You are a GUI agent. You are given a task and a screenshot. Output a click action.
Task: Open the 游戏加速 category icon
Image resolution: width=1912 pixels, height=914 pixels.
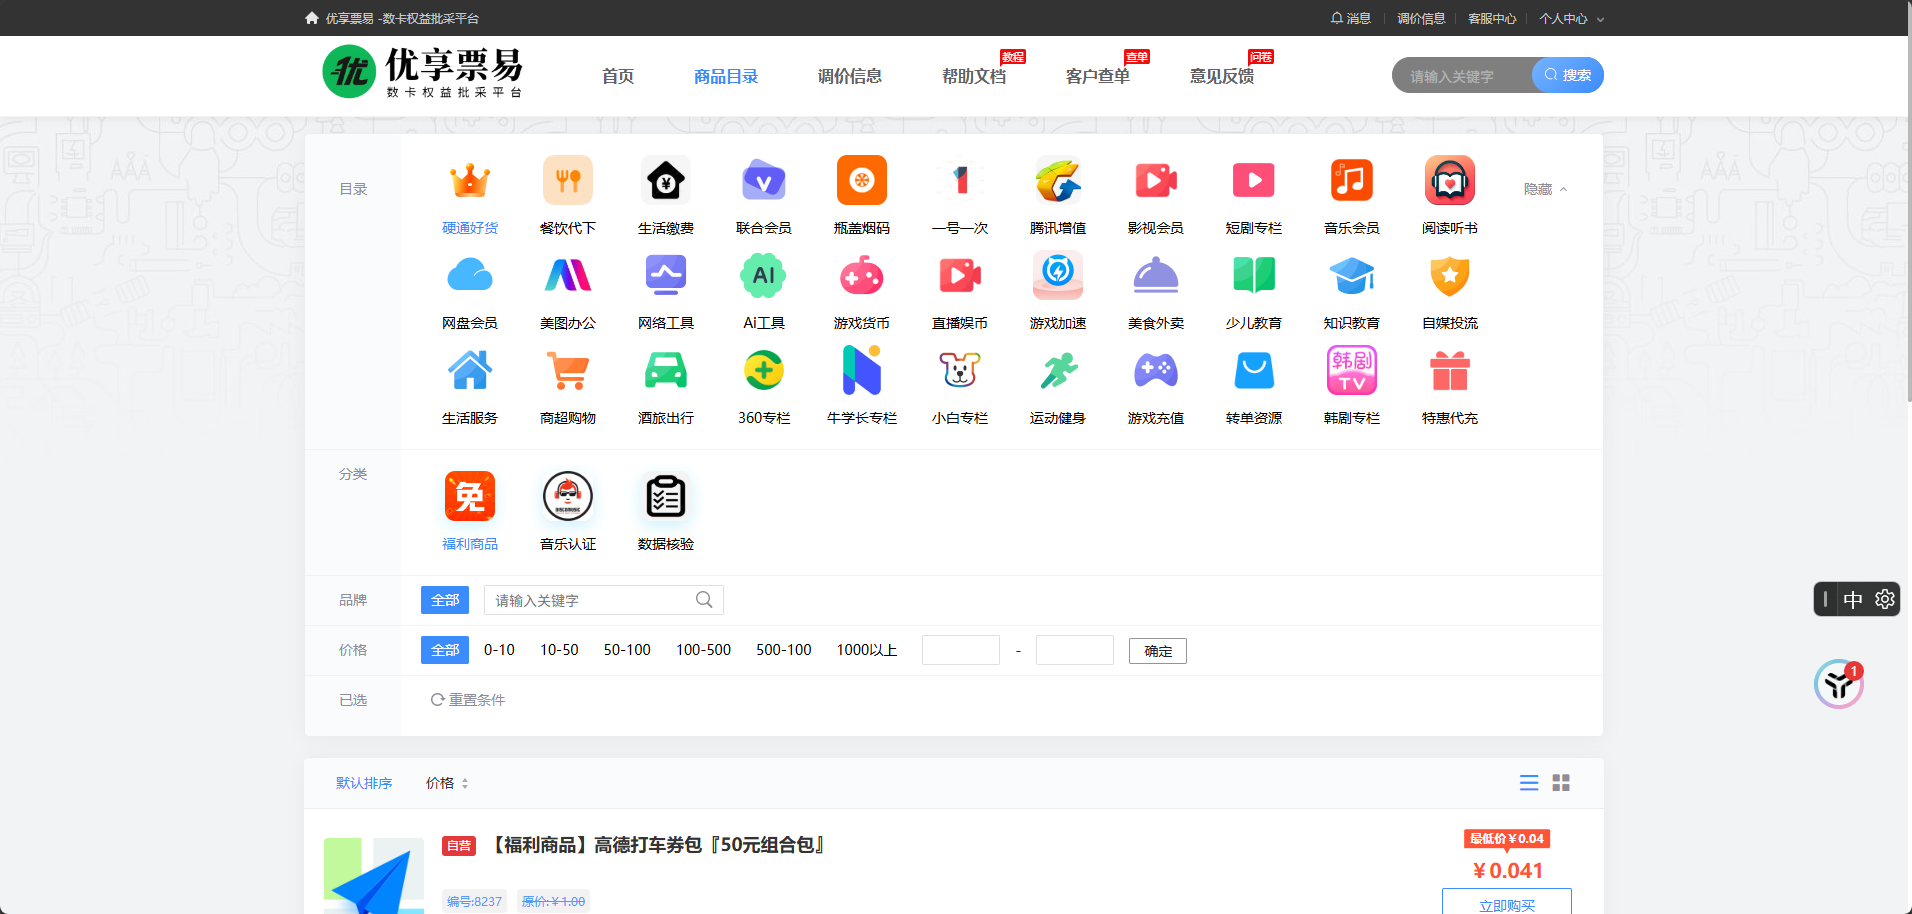pos(1058,275)
